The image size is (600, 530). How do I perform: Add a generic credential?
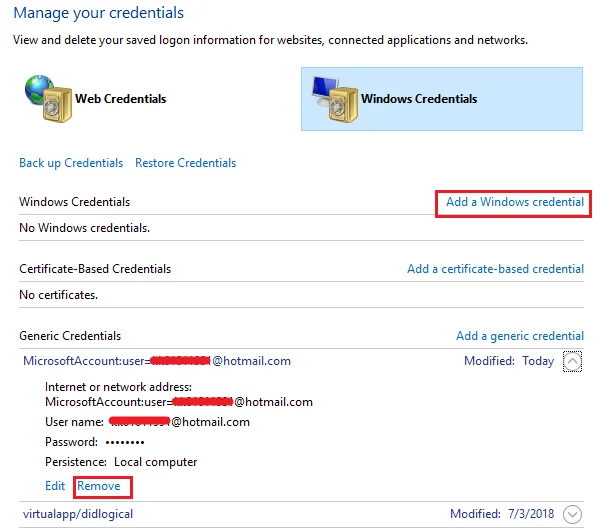pos(520,336)
